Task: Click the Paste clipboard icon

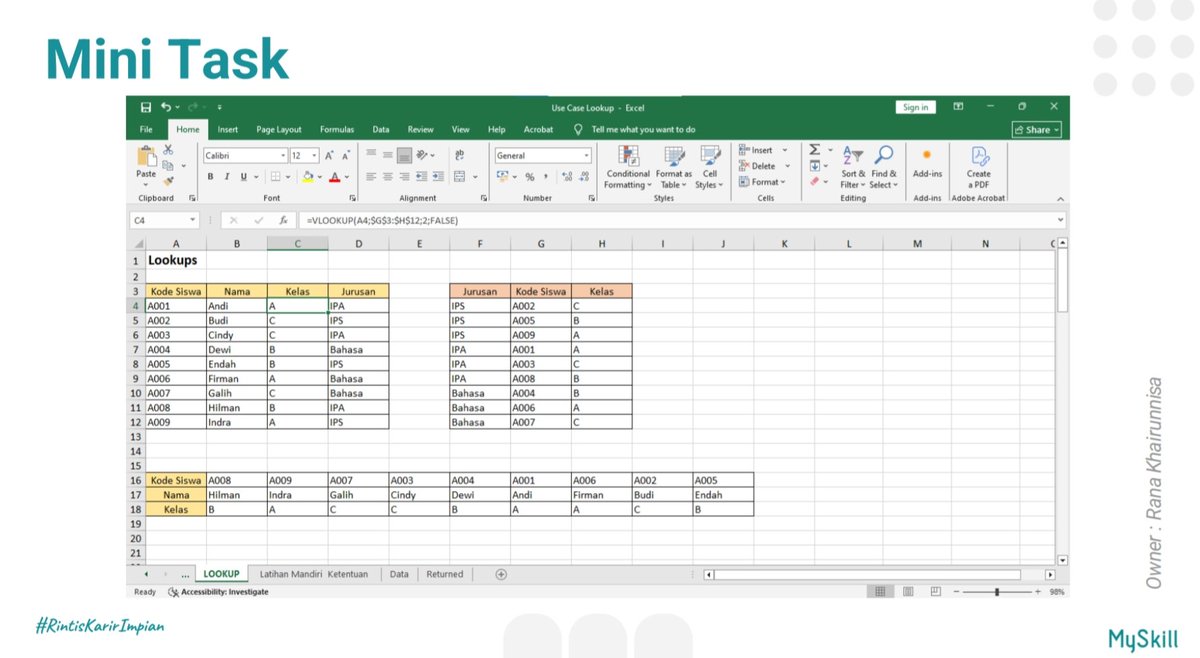Action: point(146,157)
